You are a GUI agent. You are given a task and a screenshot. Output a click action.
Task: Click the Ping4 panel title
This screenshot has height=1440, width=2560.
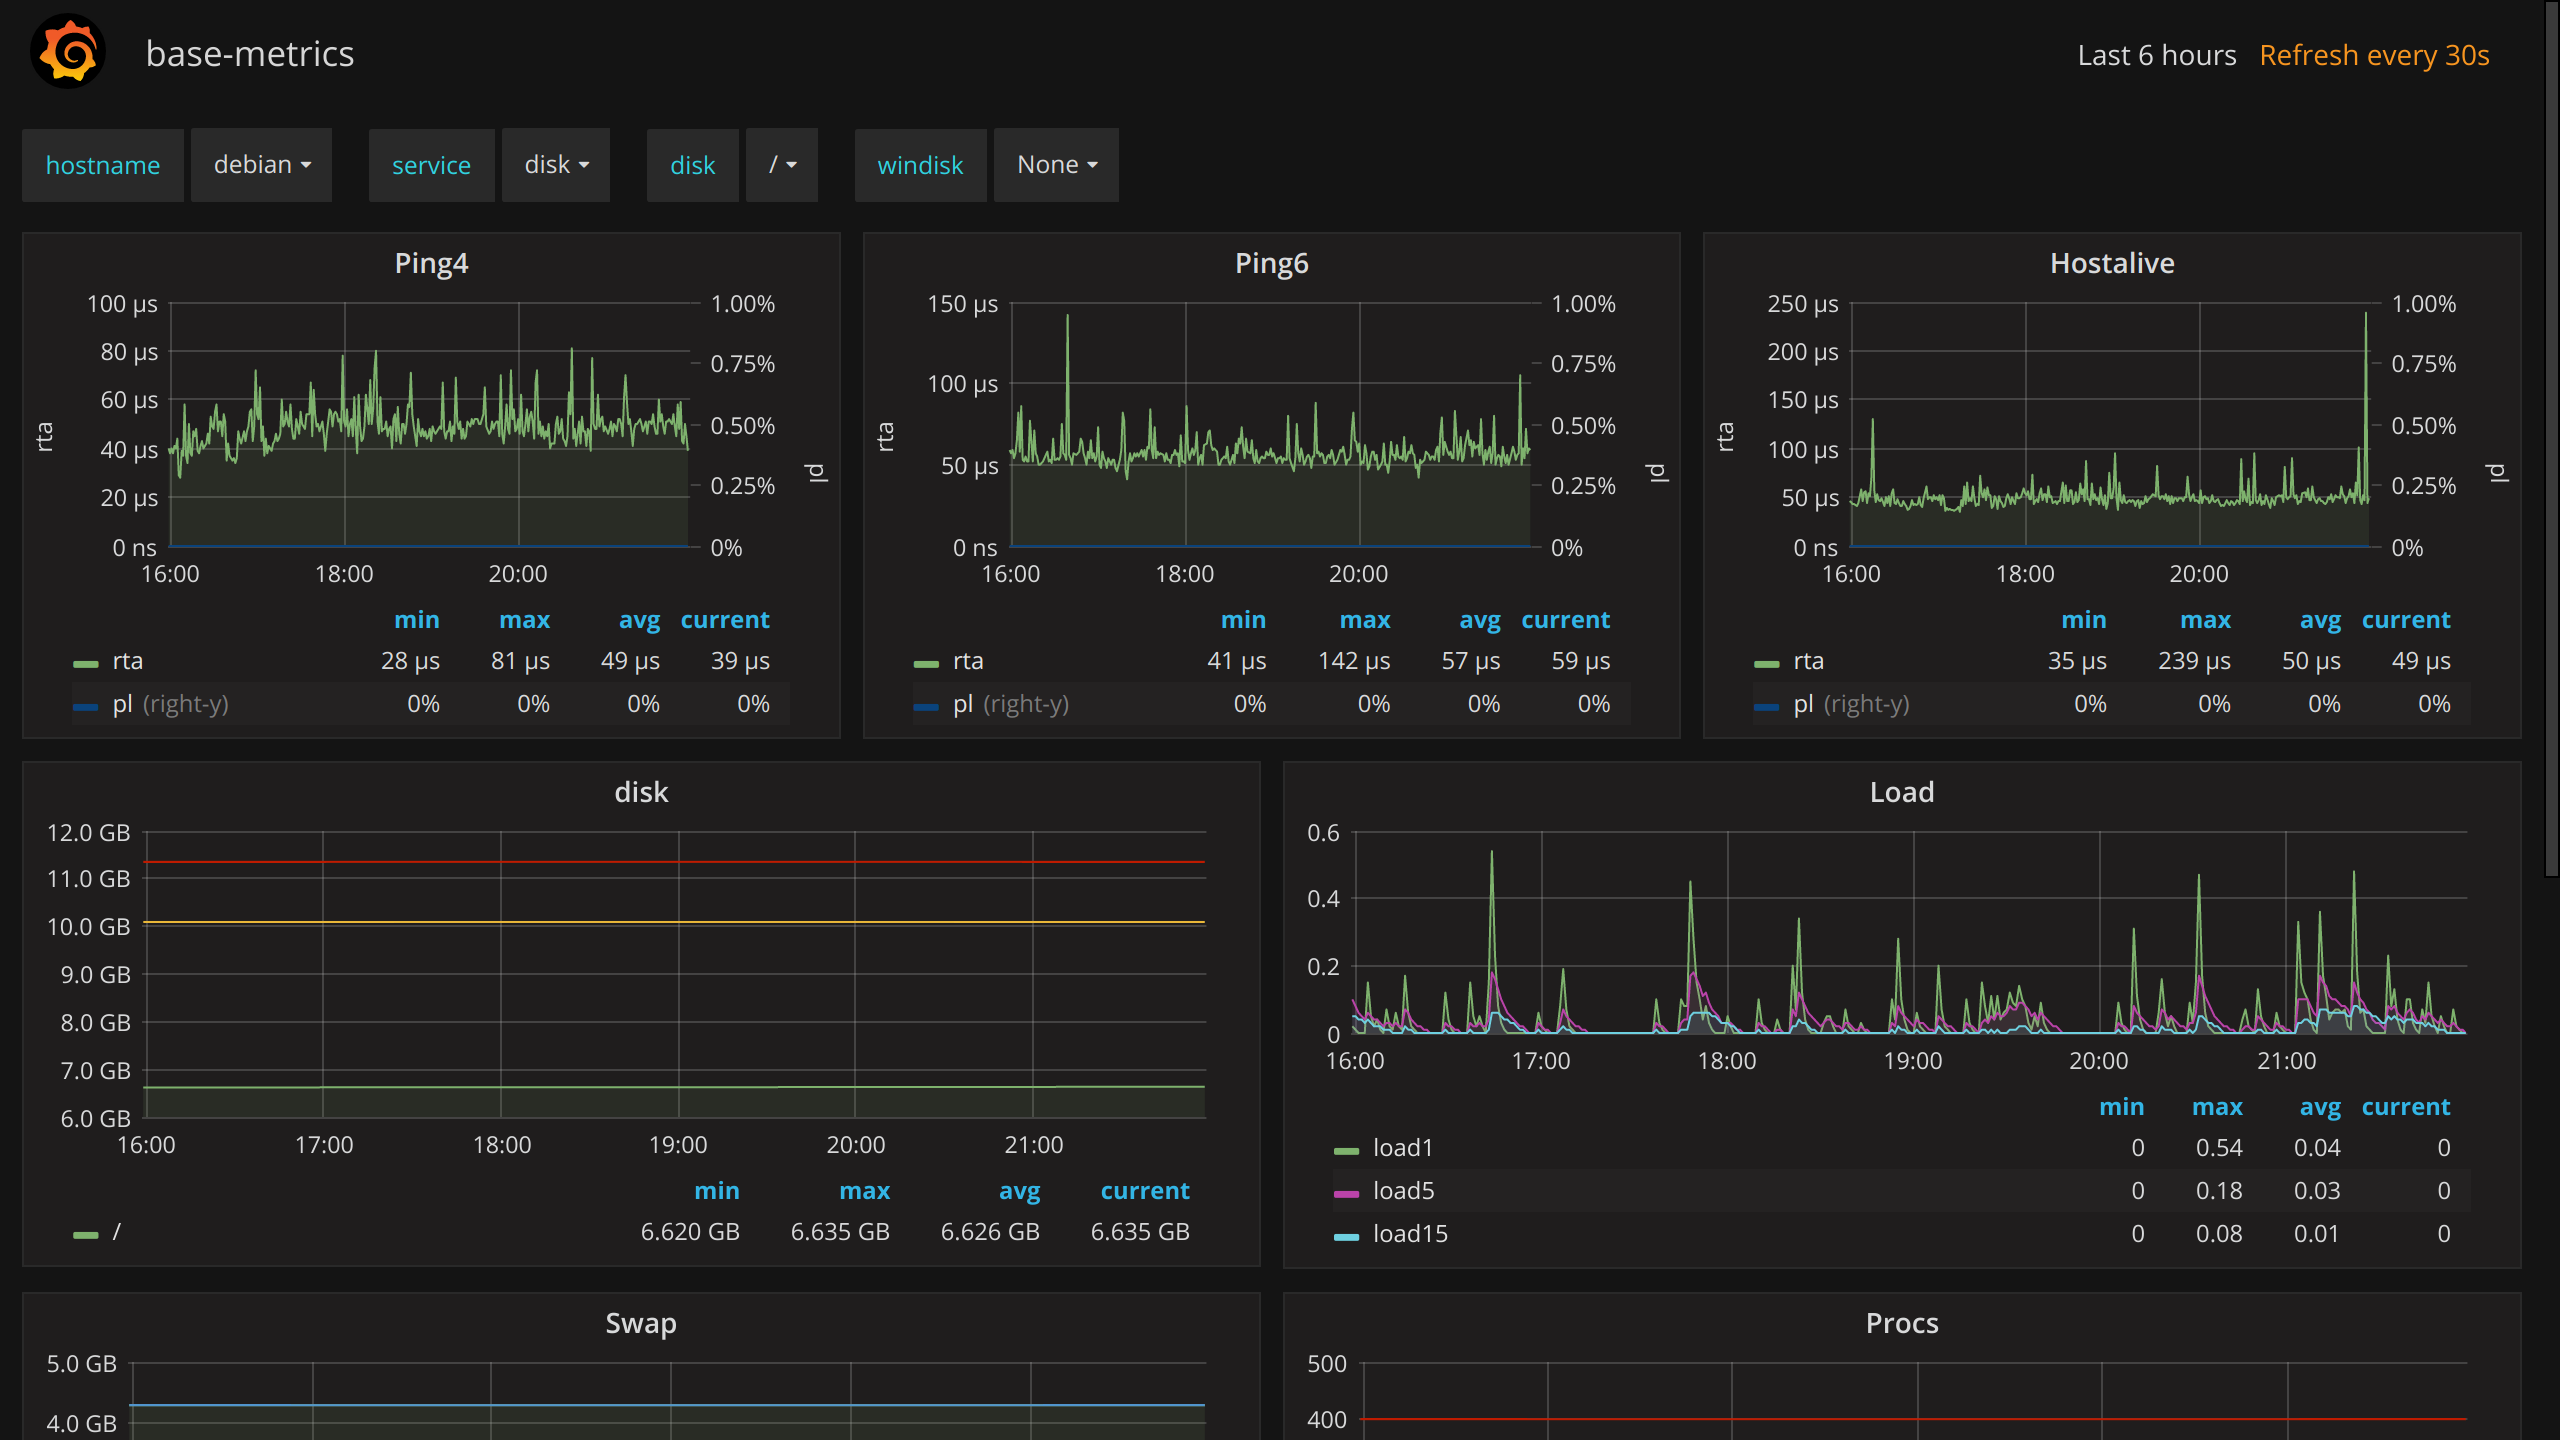431,263
